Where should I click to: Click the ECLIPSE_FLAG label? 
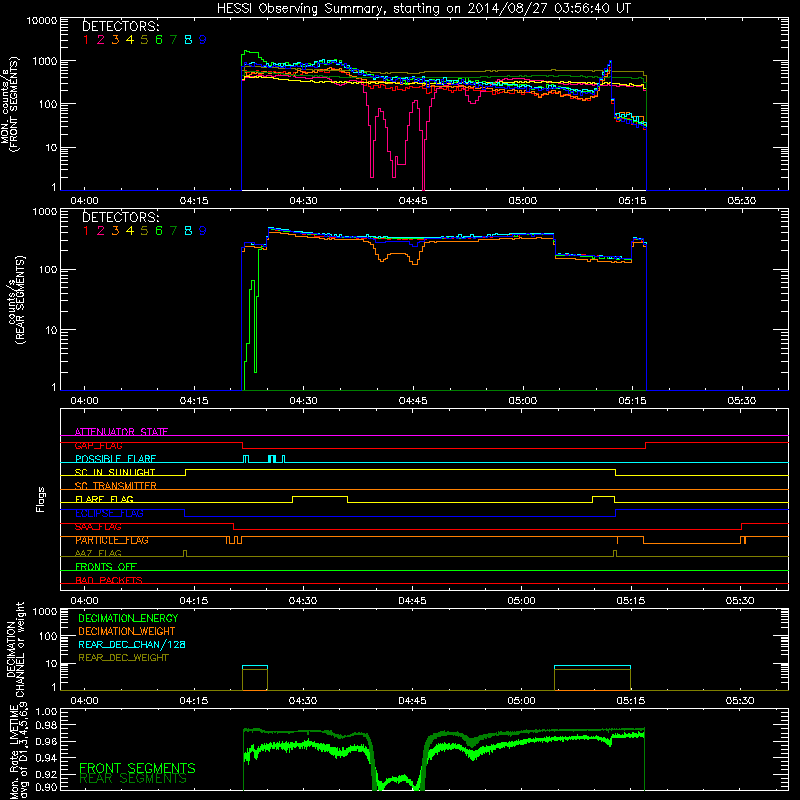tap(109, 513)
